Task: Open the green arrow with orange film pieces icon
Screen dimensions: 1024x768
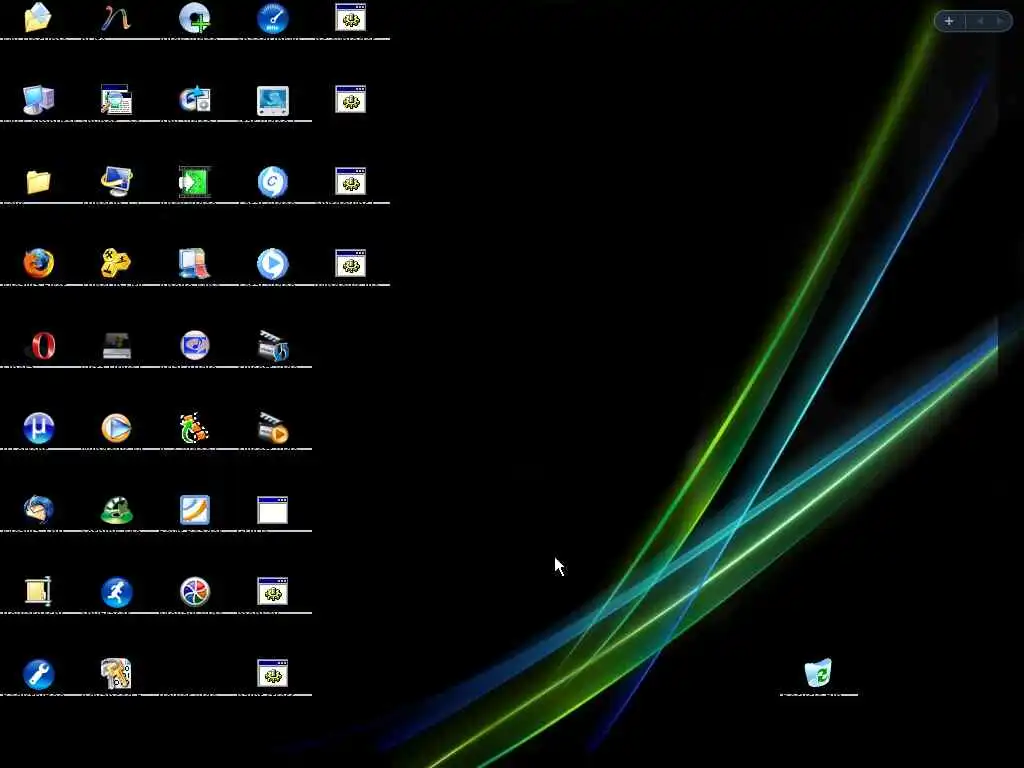Action: click(x=194, y=428)
